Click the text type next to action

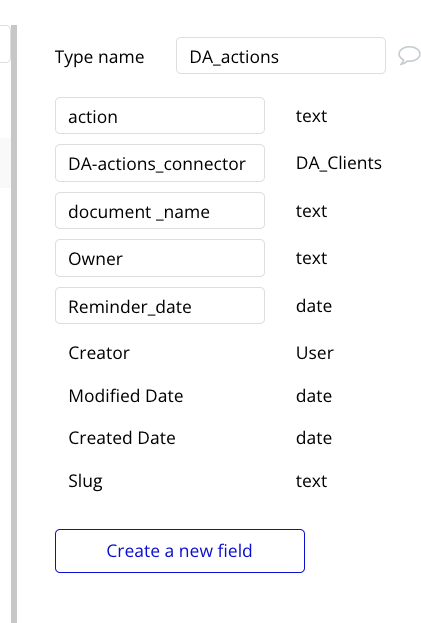coord(311,116)
